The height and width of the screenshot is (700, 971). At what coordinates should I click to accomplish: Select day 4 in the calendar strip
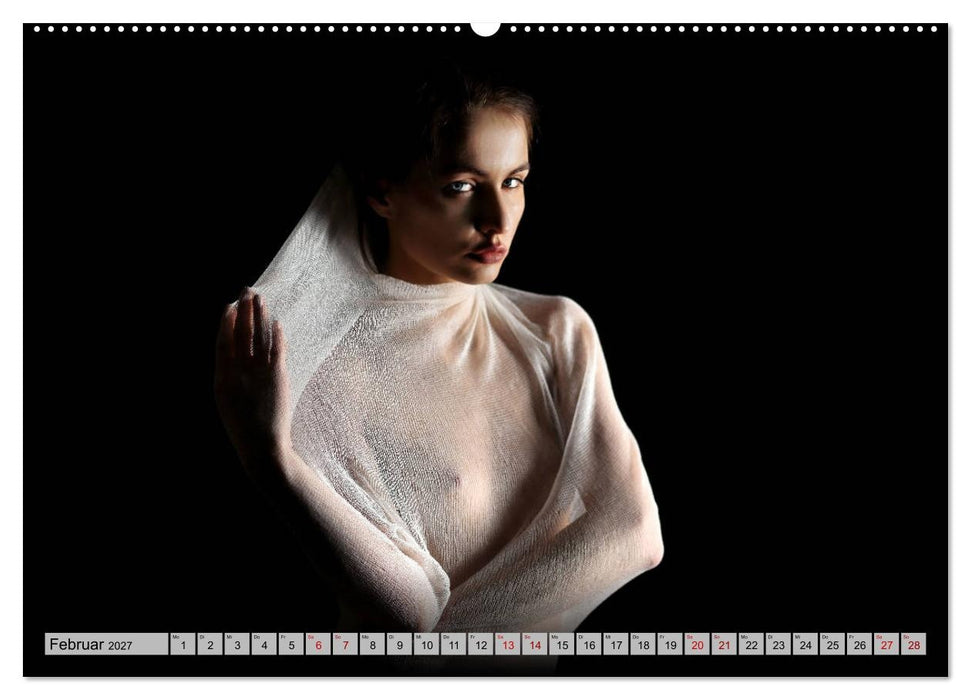point(264,644)
